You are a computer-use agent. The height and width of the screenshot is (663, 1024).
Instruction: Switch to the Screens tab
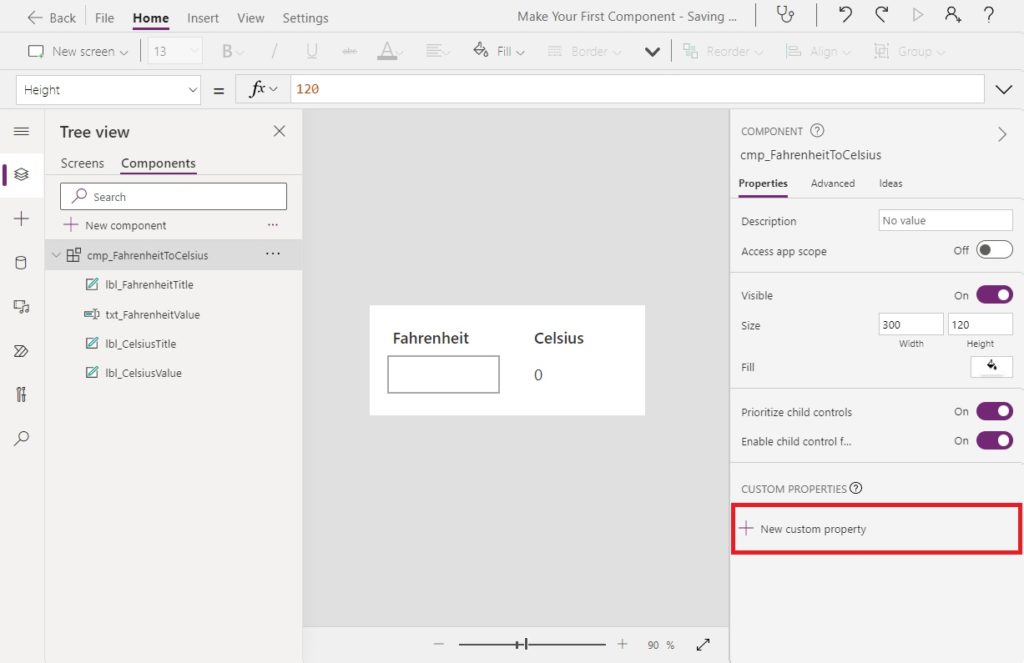click(x=82, y=163)
